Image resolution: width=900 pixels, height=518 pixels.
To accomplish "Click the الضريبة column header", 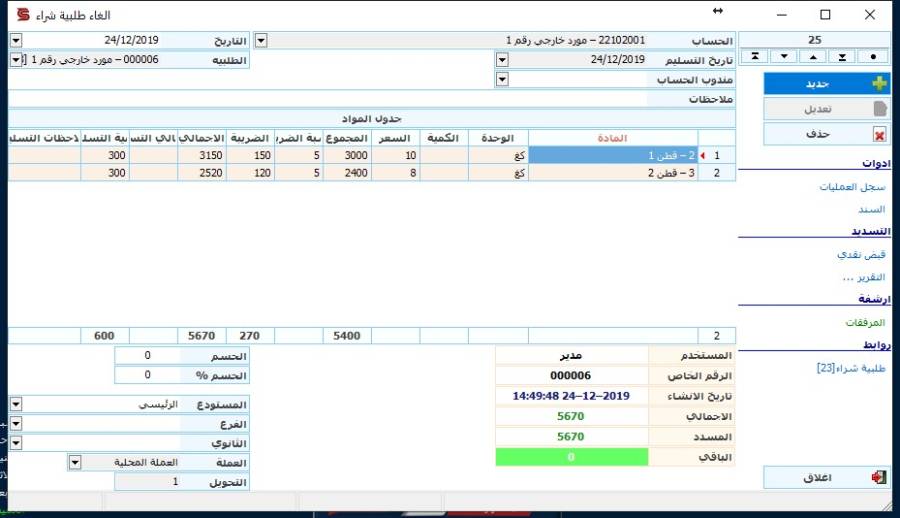I will pyautogui.click(x=250, y=138).
